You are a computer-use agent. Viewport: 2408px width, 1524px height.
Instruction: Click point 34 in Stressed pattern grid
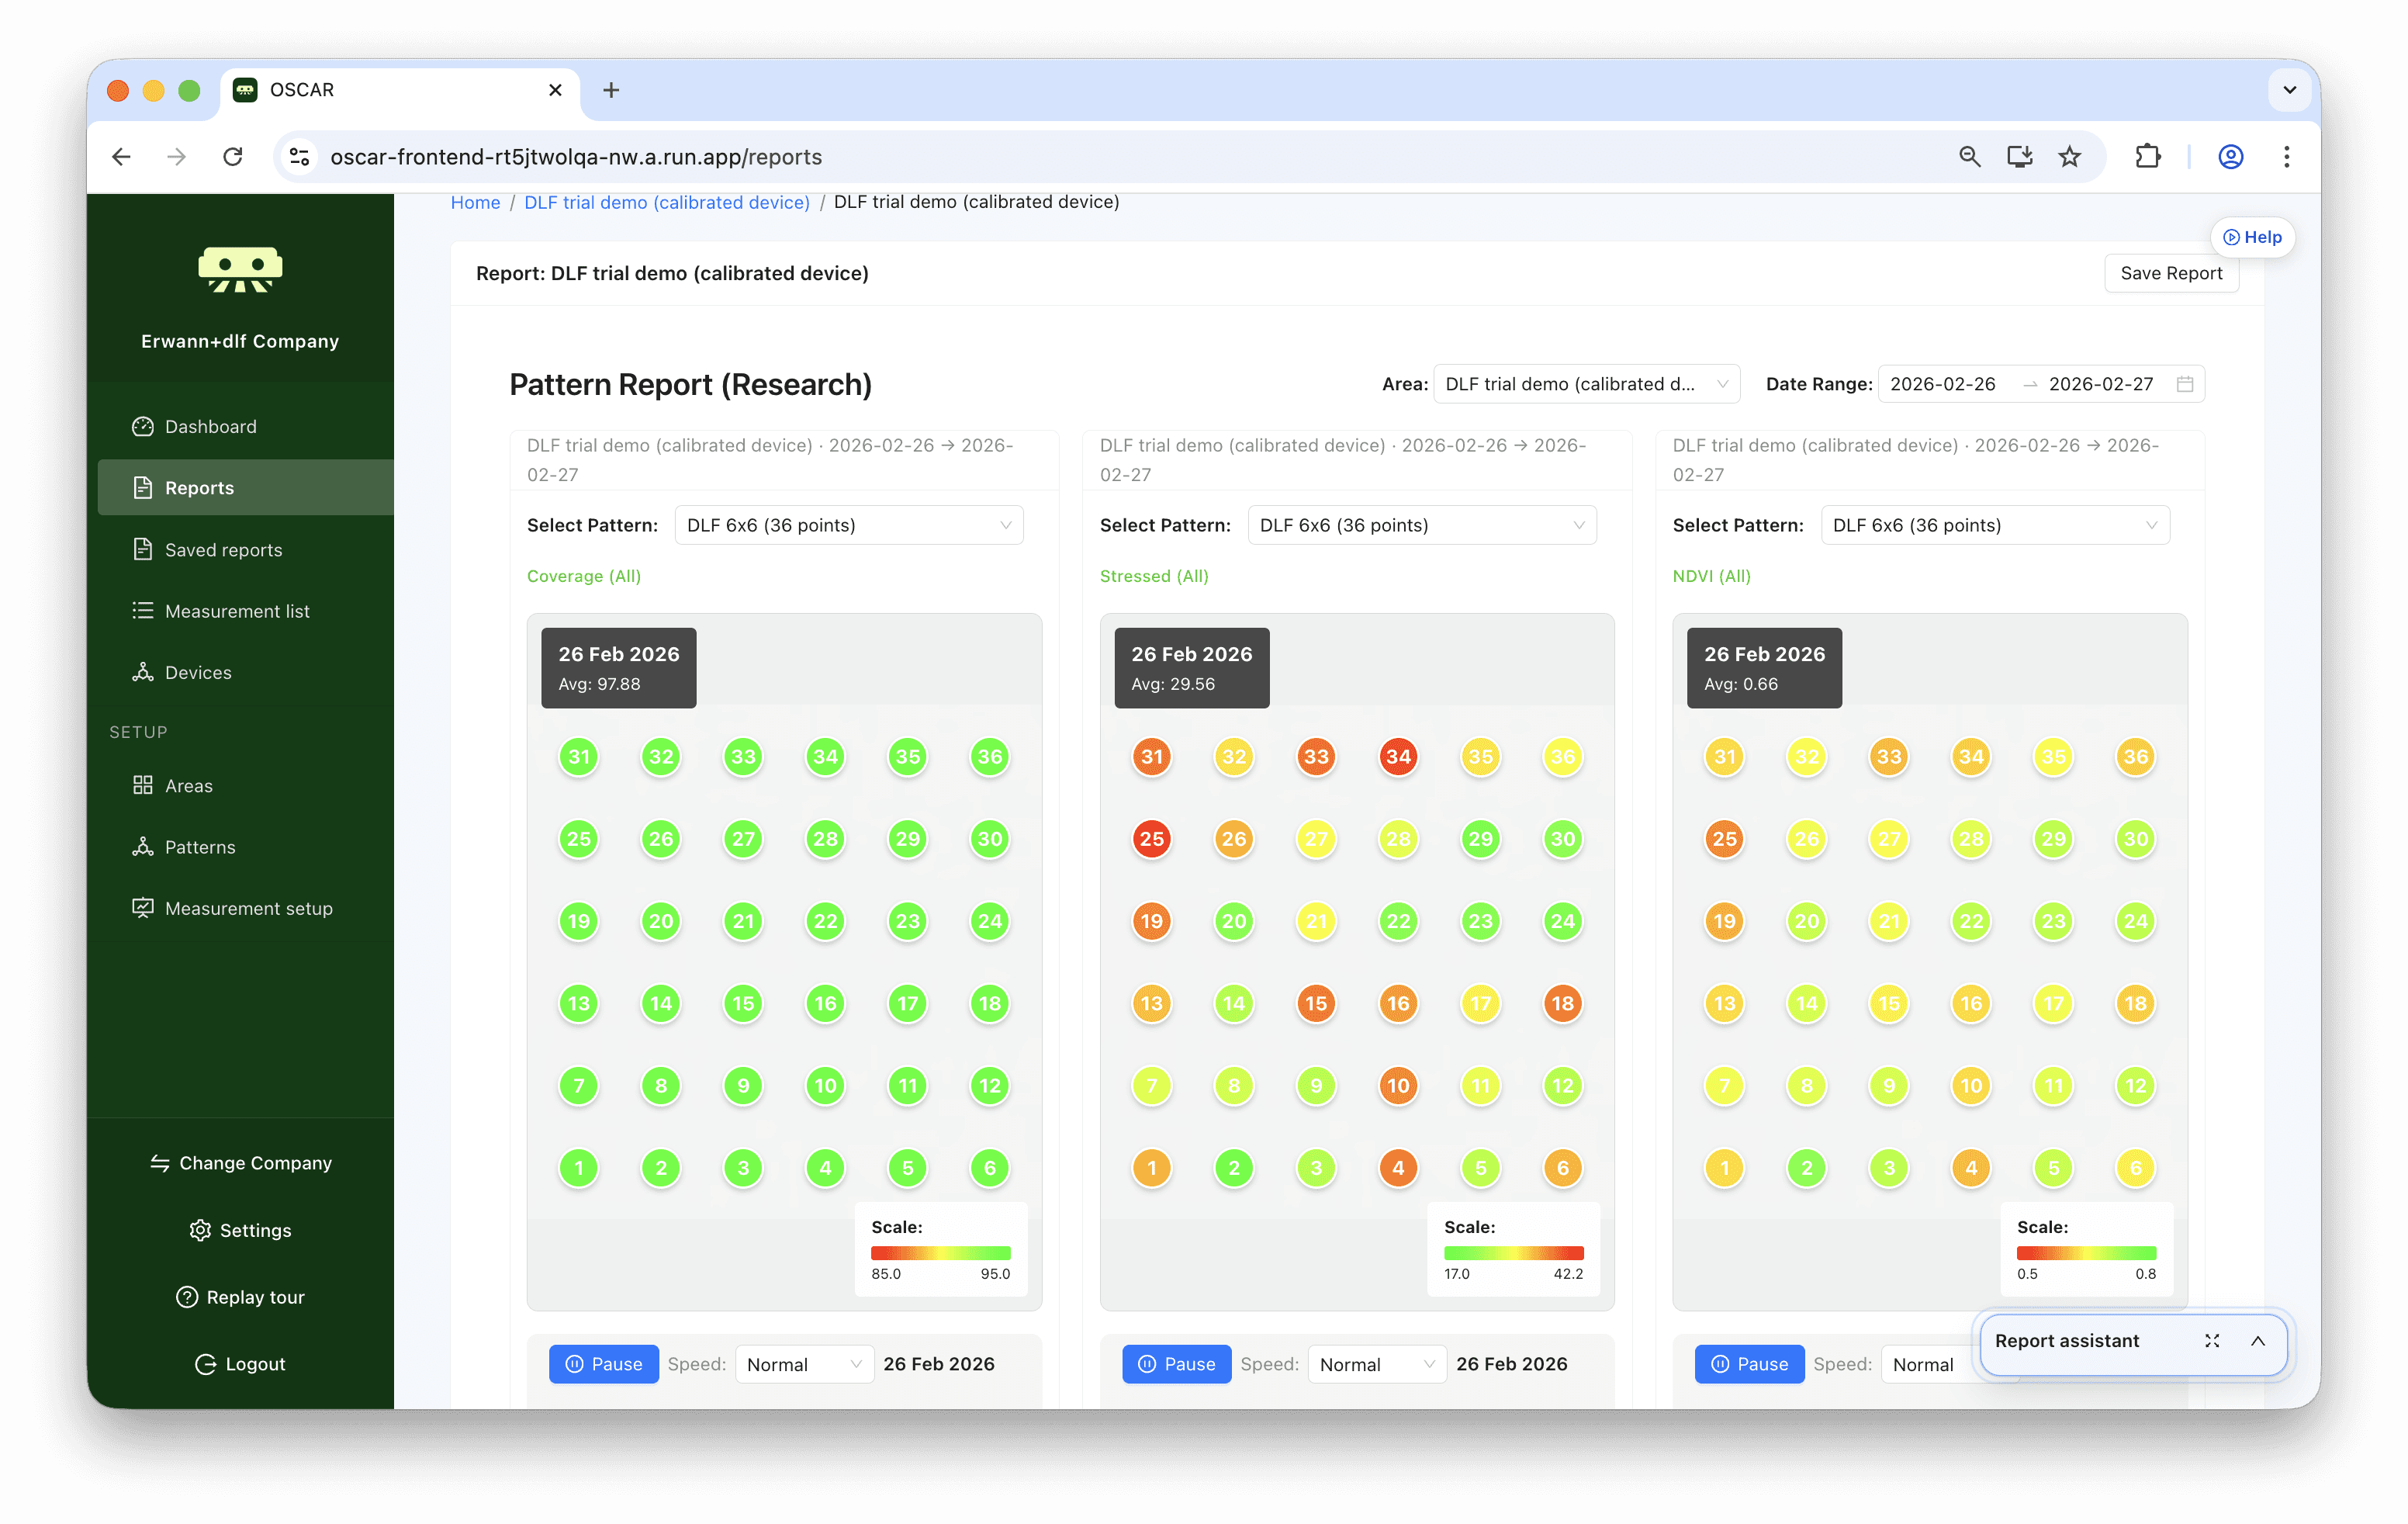pyautogui.click(x=1398, y=757)
